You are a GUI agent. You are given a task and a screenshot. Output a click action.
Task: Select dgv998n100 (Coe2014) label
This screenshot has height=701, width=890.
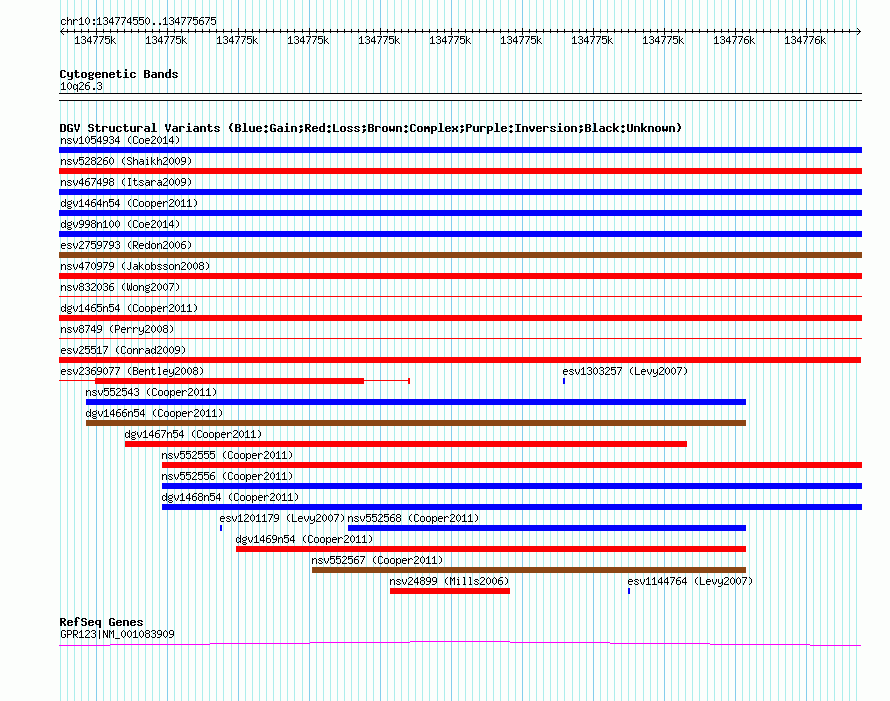[x=120, y=224]
